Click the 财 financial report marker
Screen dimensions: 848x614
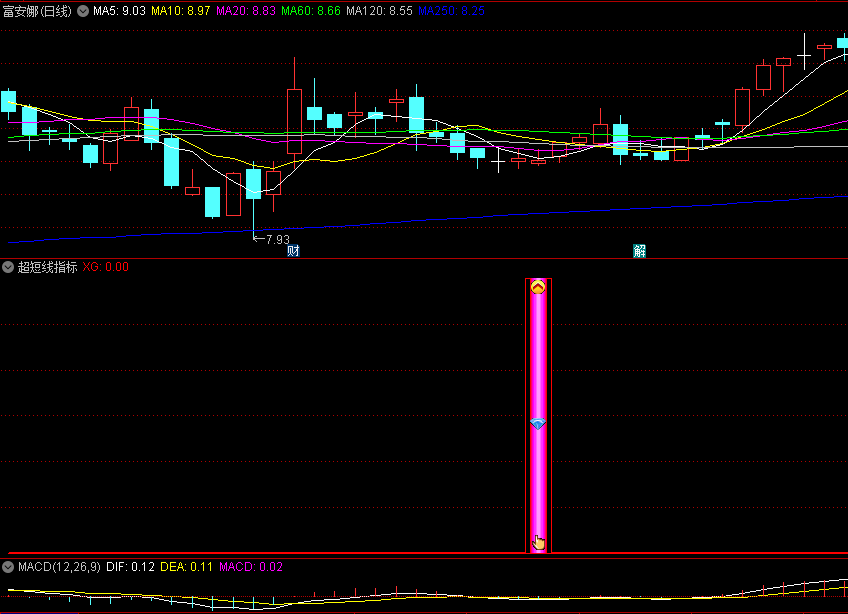293,250
